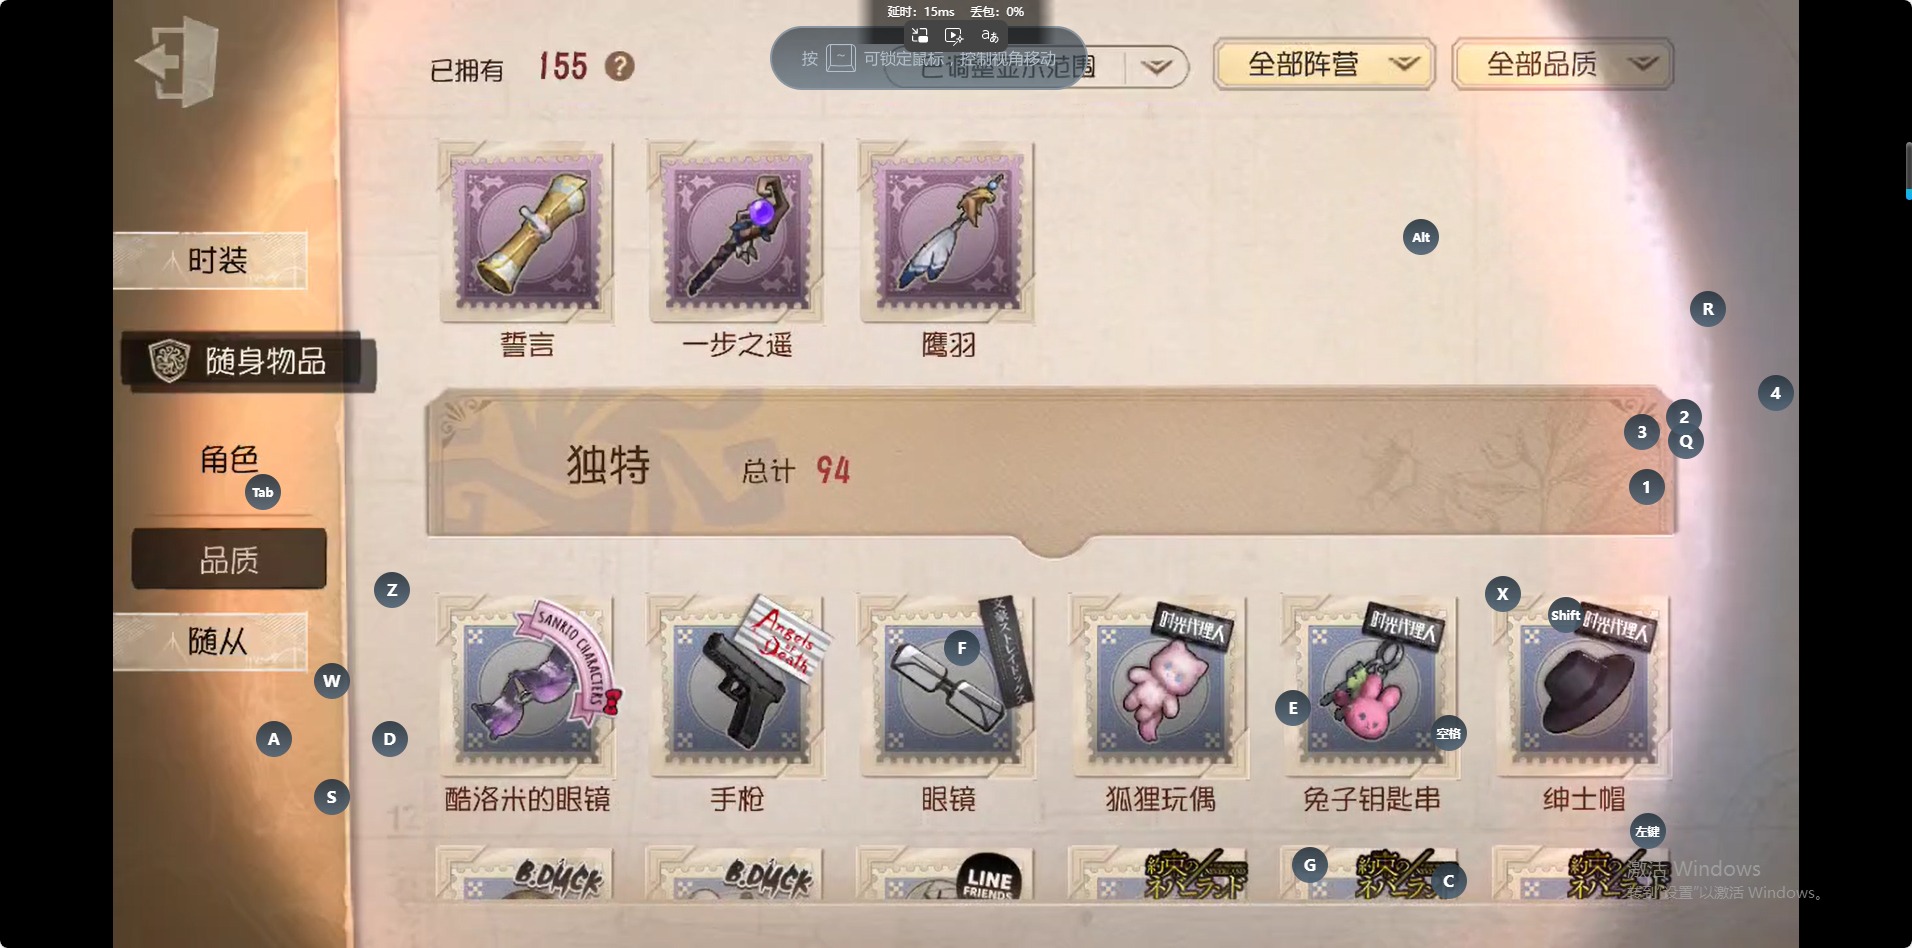Screen dimensions: 1912x948
Task: Choose the 手枪 pistol accessory
Action: 737,686
